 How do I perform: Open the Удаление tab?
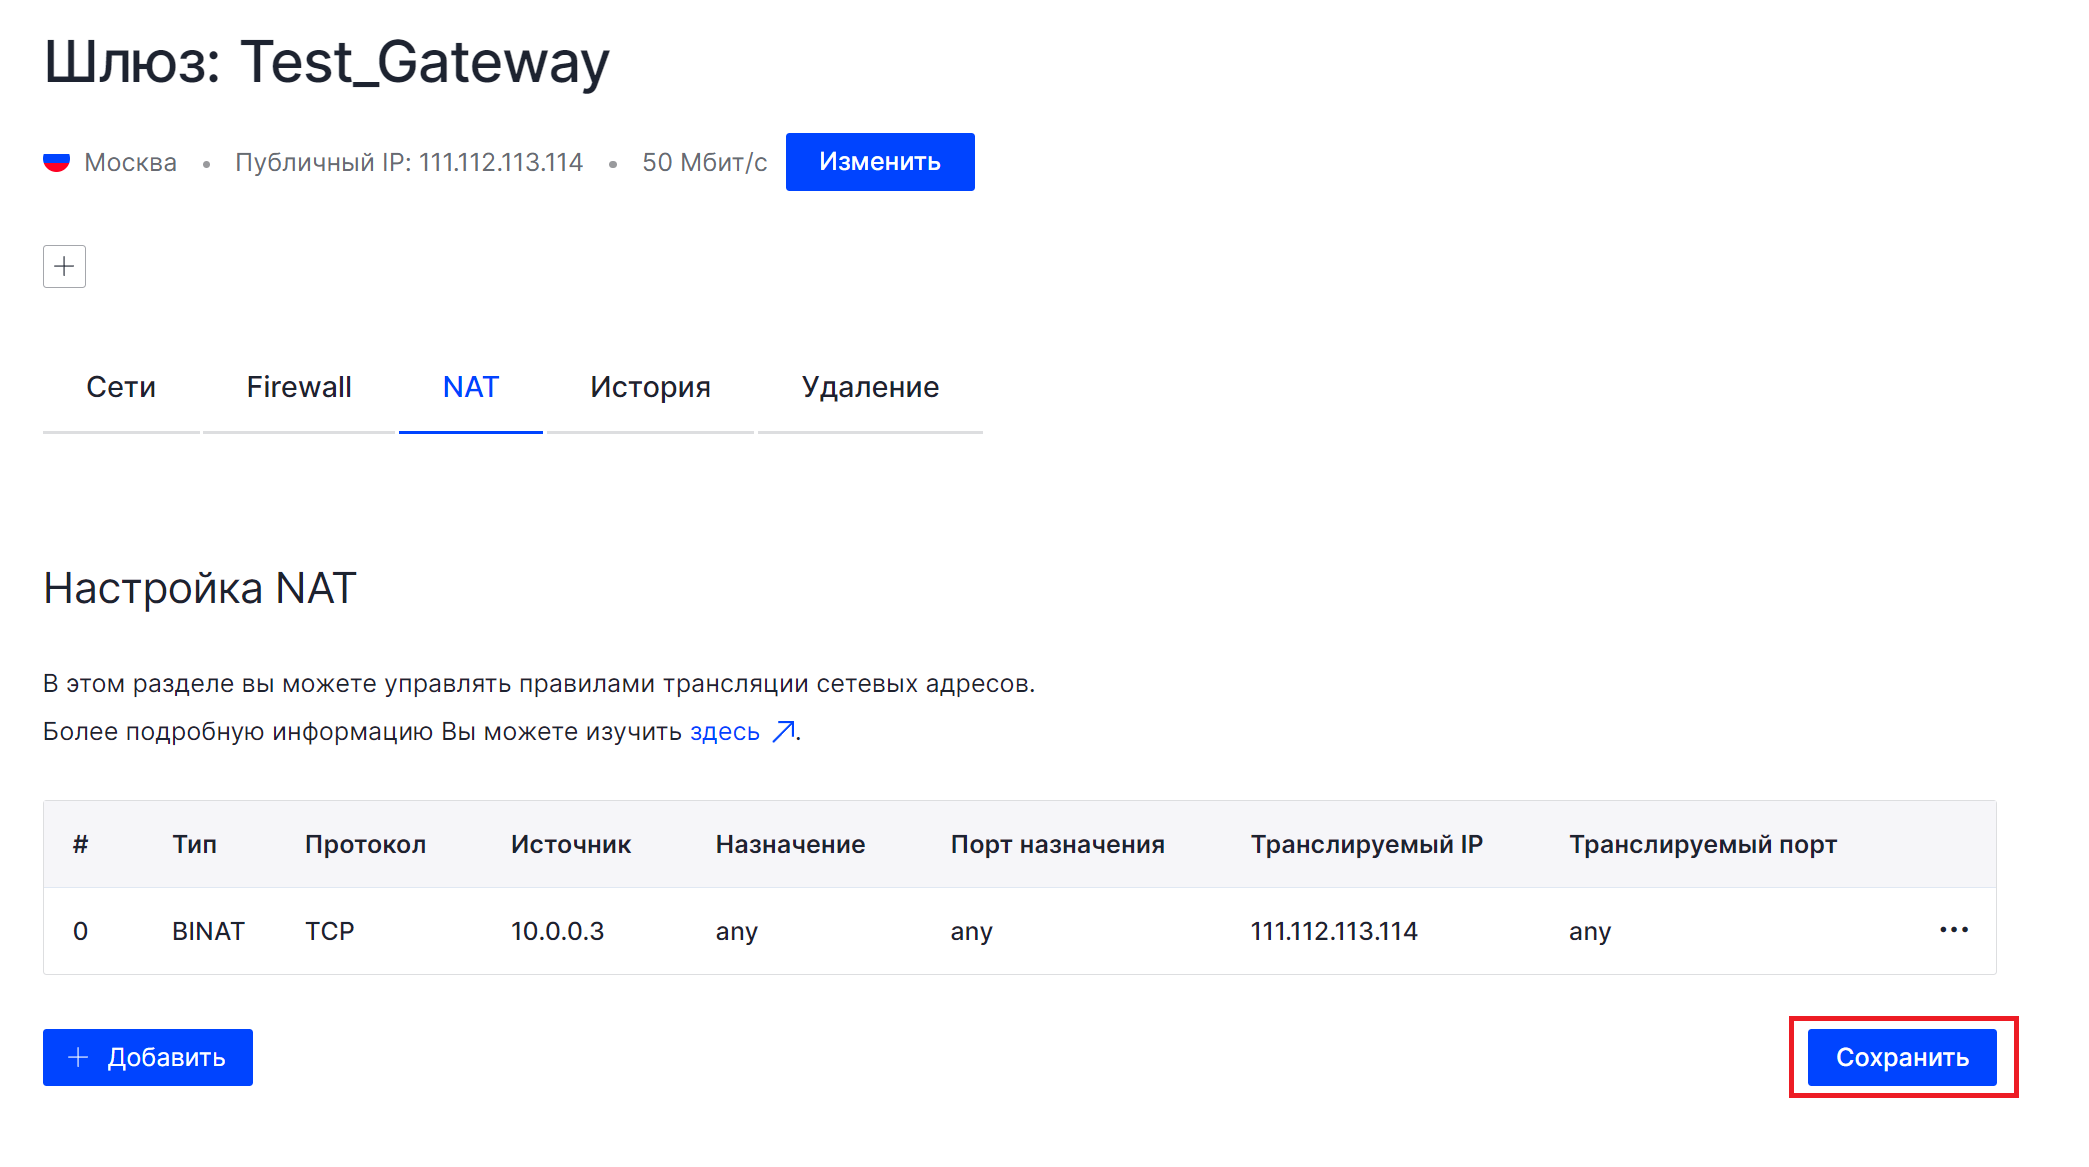click(x=870, y=387)
